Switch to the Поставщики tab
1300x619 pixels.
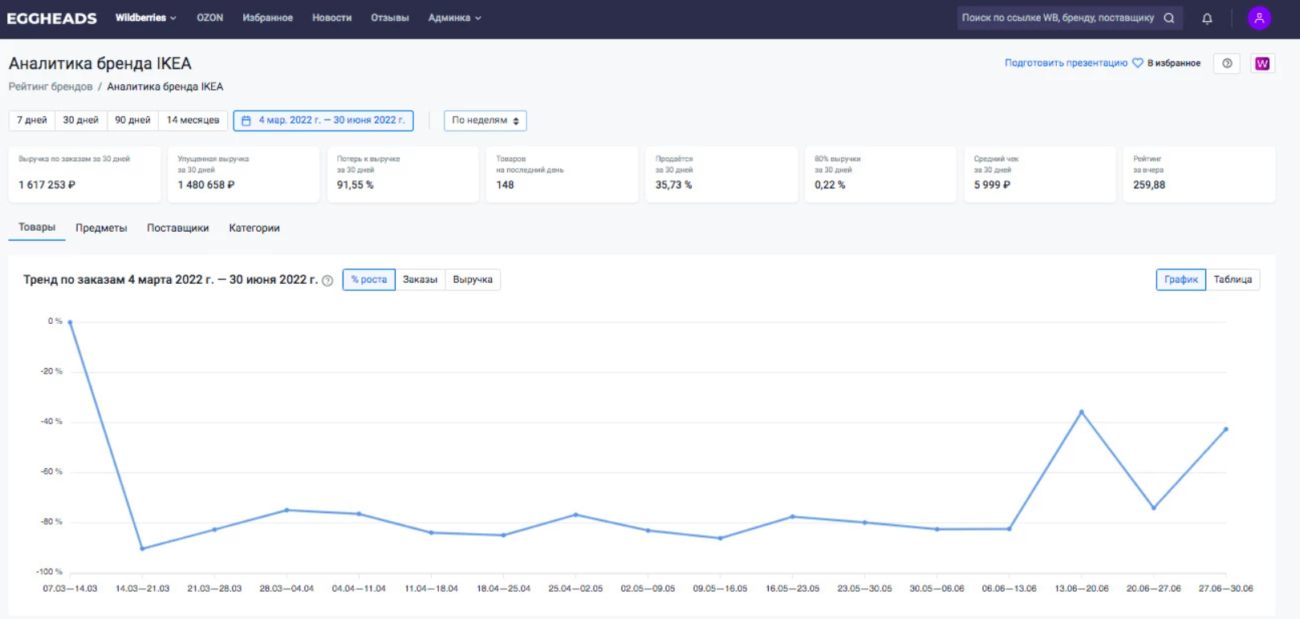pyautogui.click(x=178, y=228)
